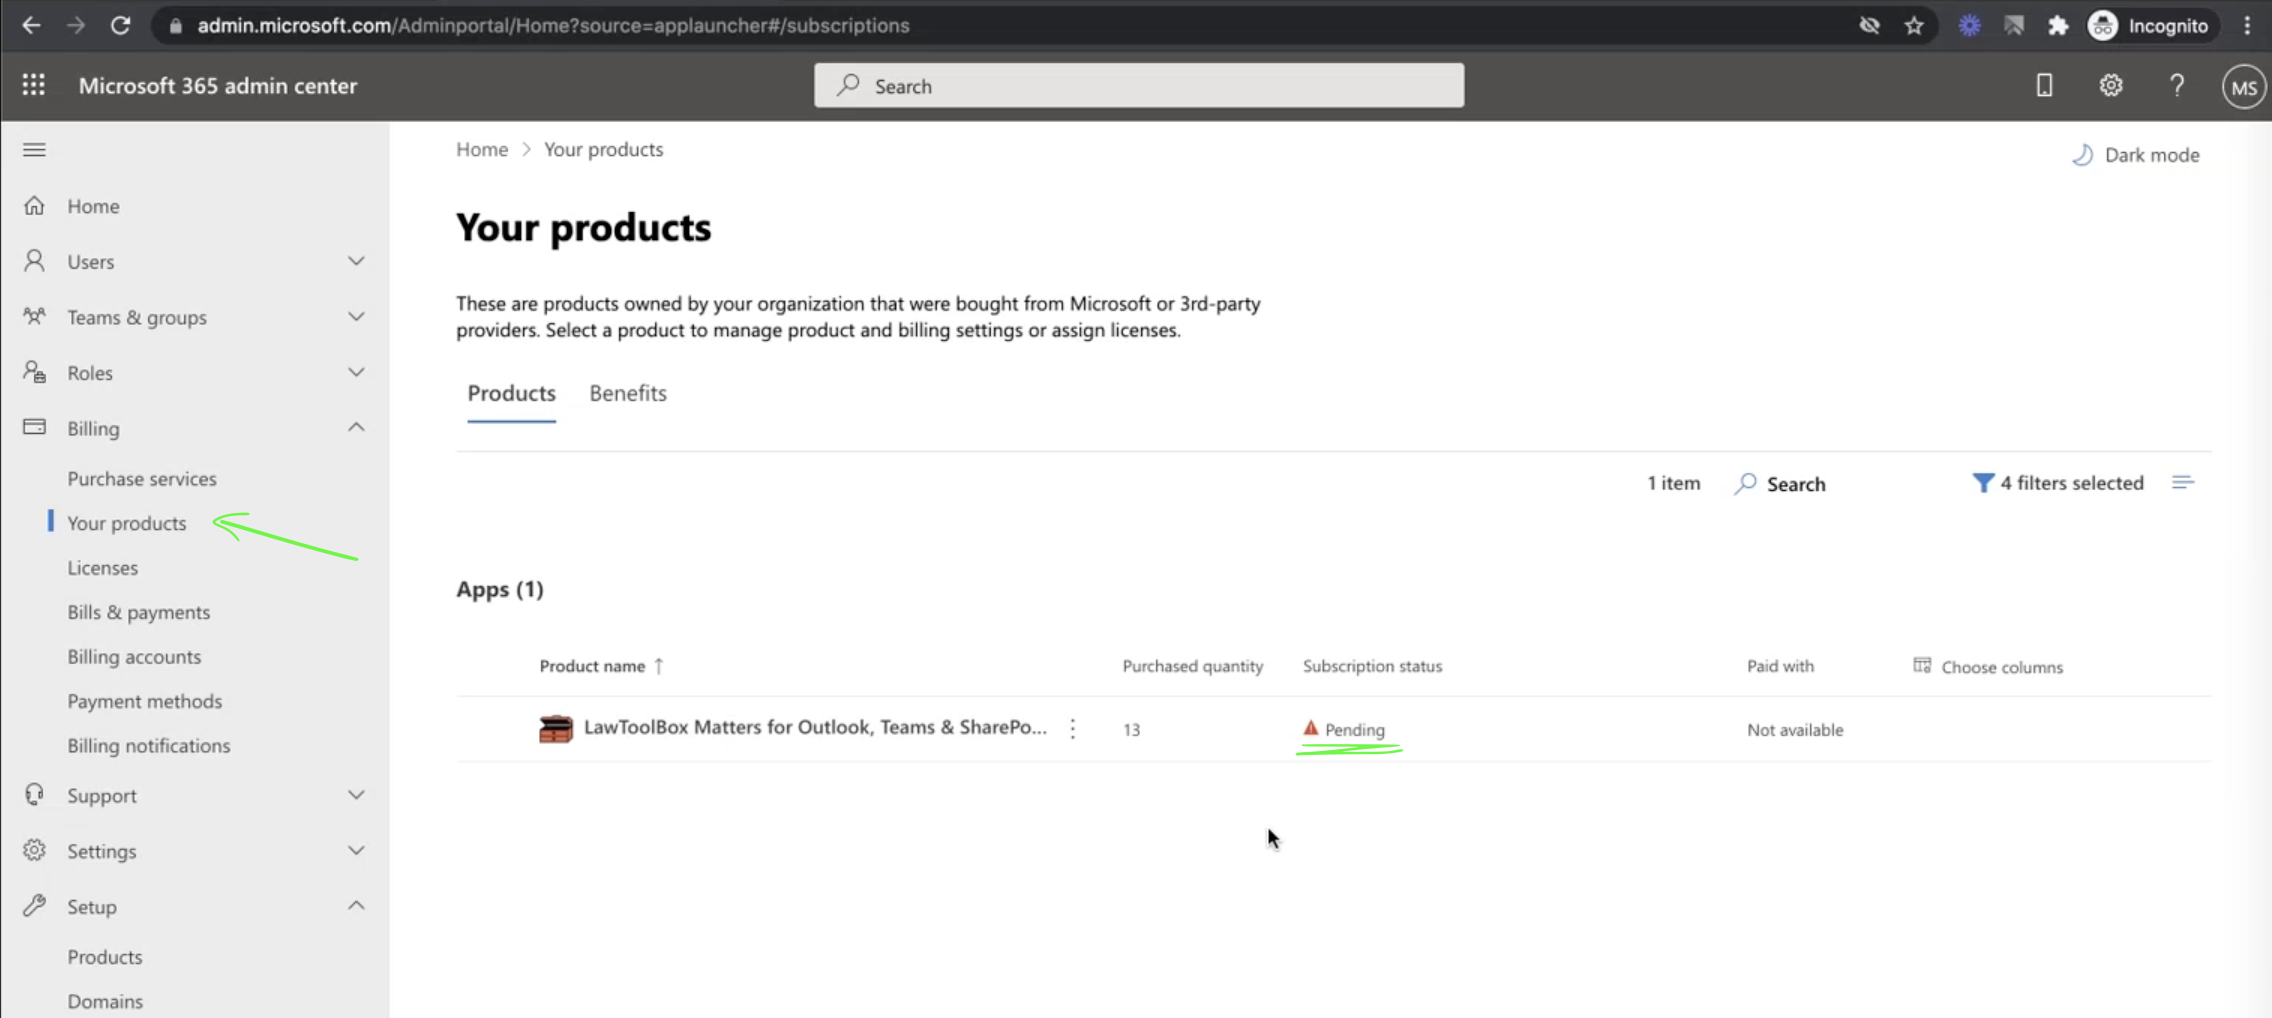Switch to the Products tab
The image size is (2272, 1018).
(511, 393)
